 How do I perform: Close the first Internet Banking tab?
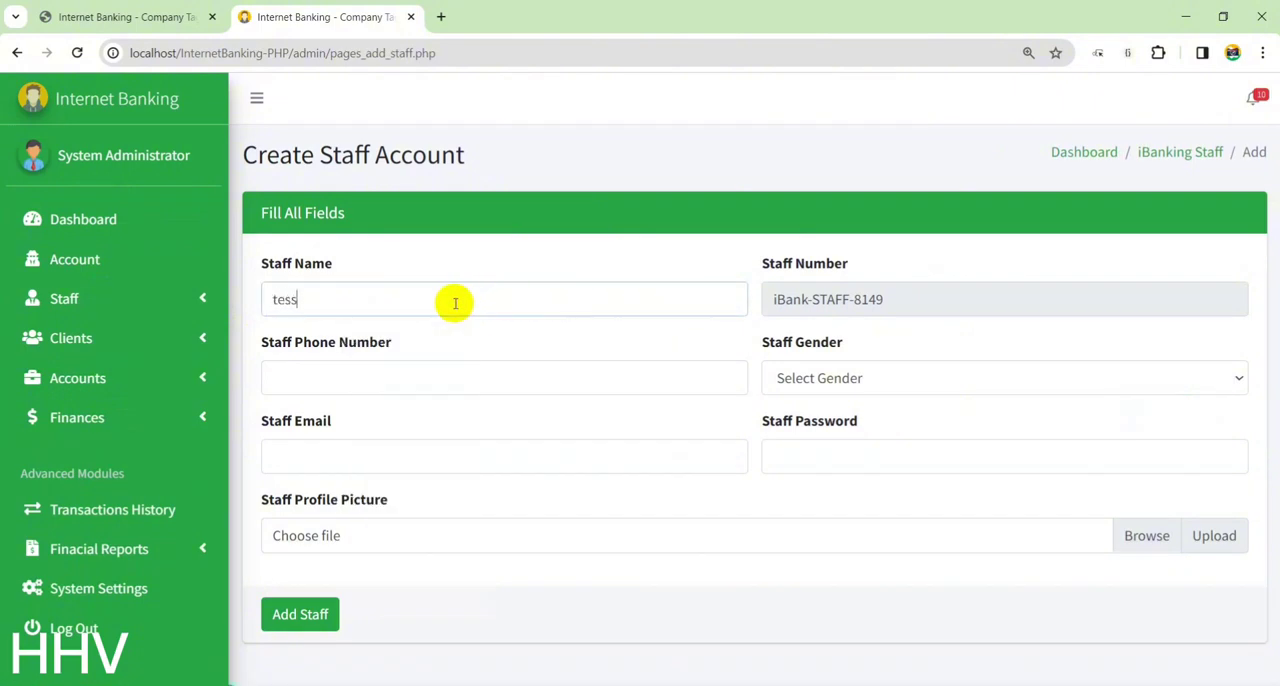point(212,17)
